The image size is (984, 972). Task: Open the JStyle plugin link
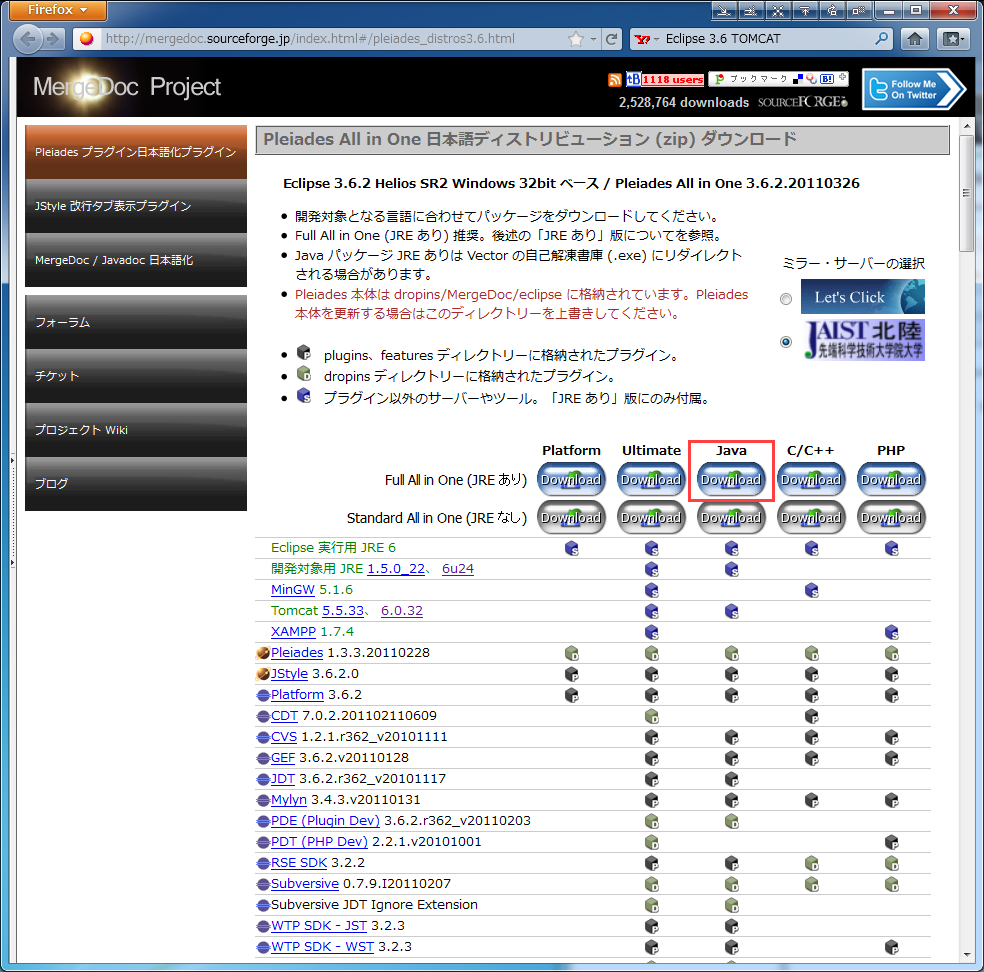pos(289,674)
